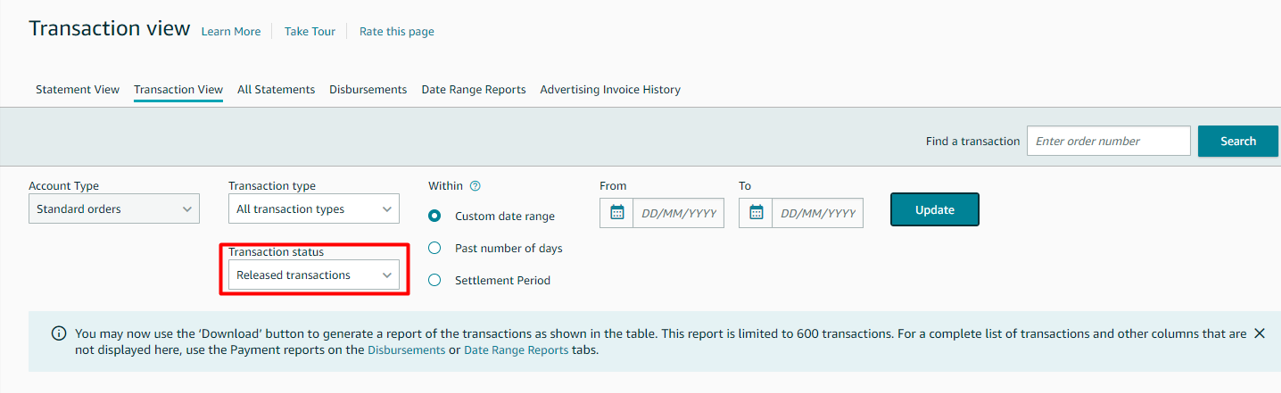Click the info icon in the banner

(x=59, y=334)
